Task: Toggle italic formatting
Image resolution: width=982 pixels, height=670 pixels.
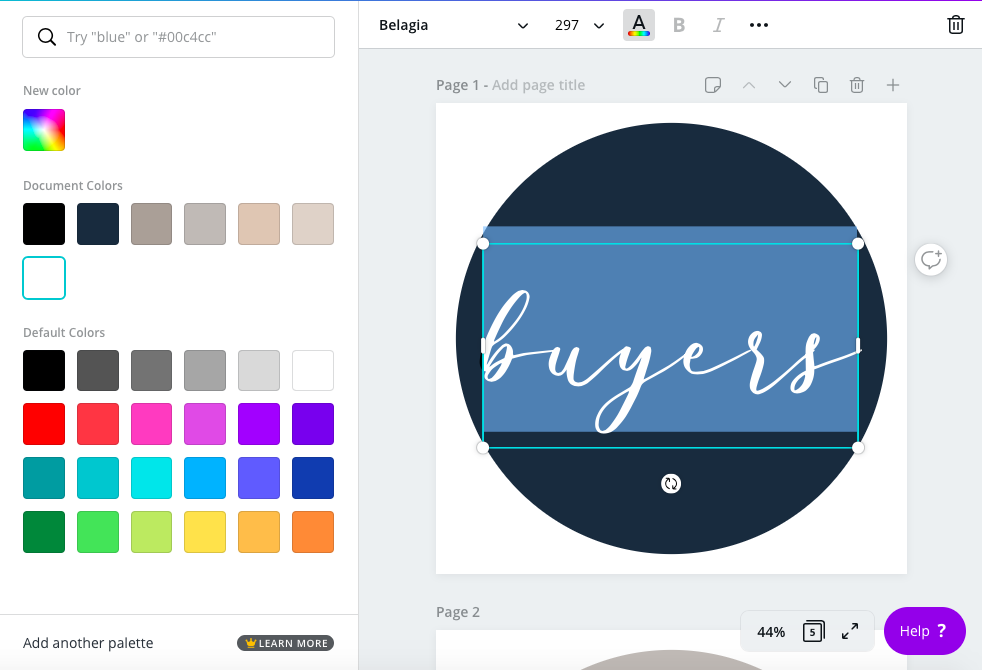Action: click(718, 25)
